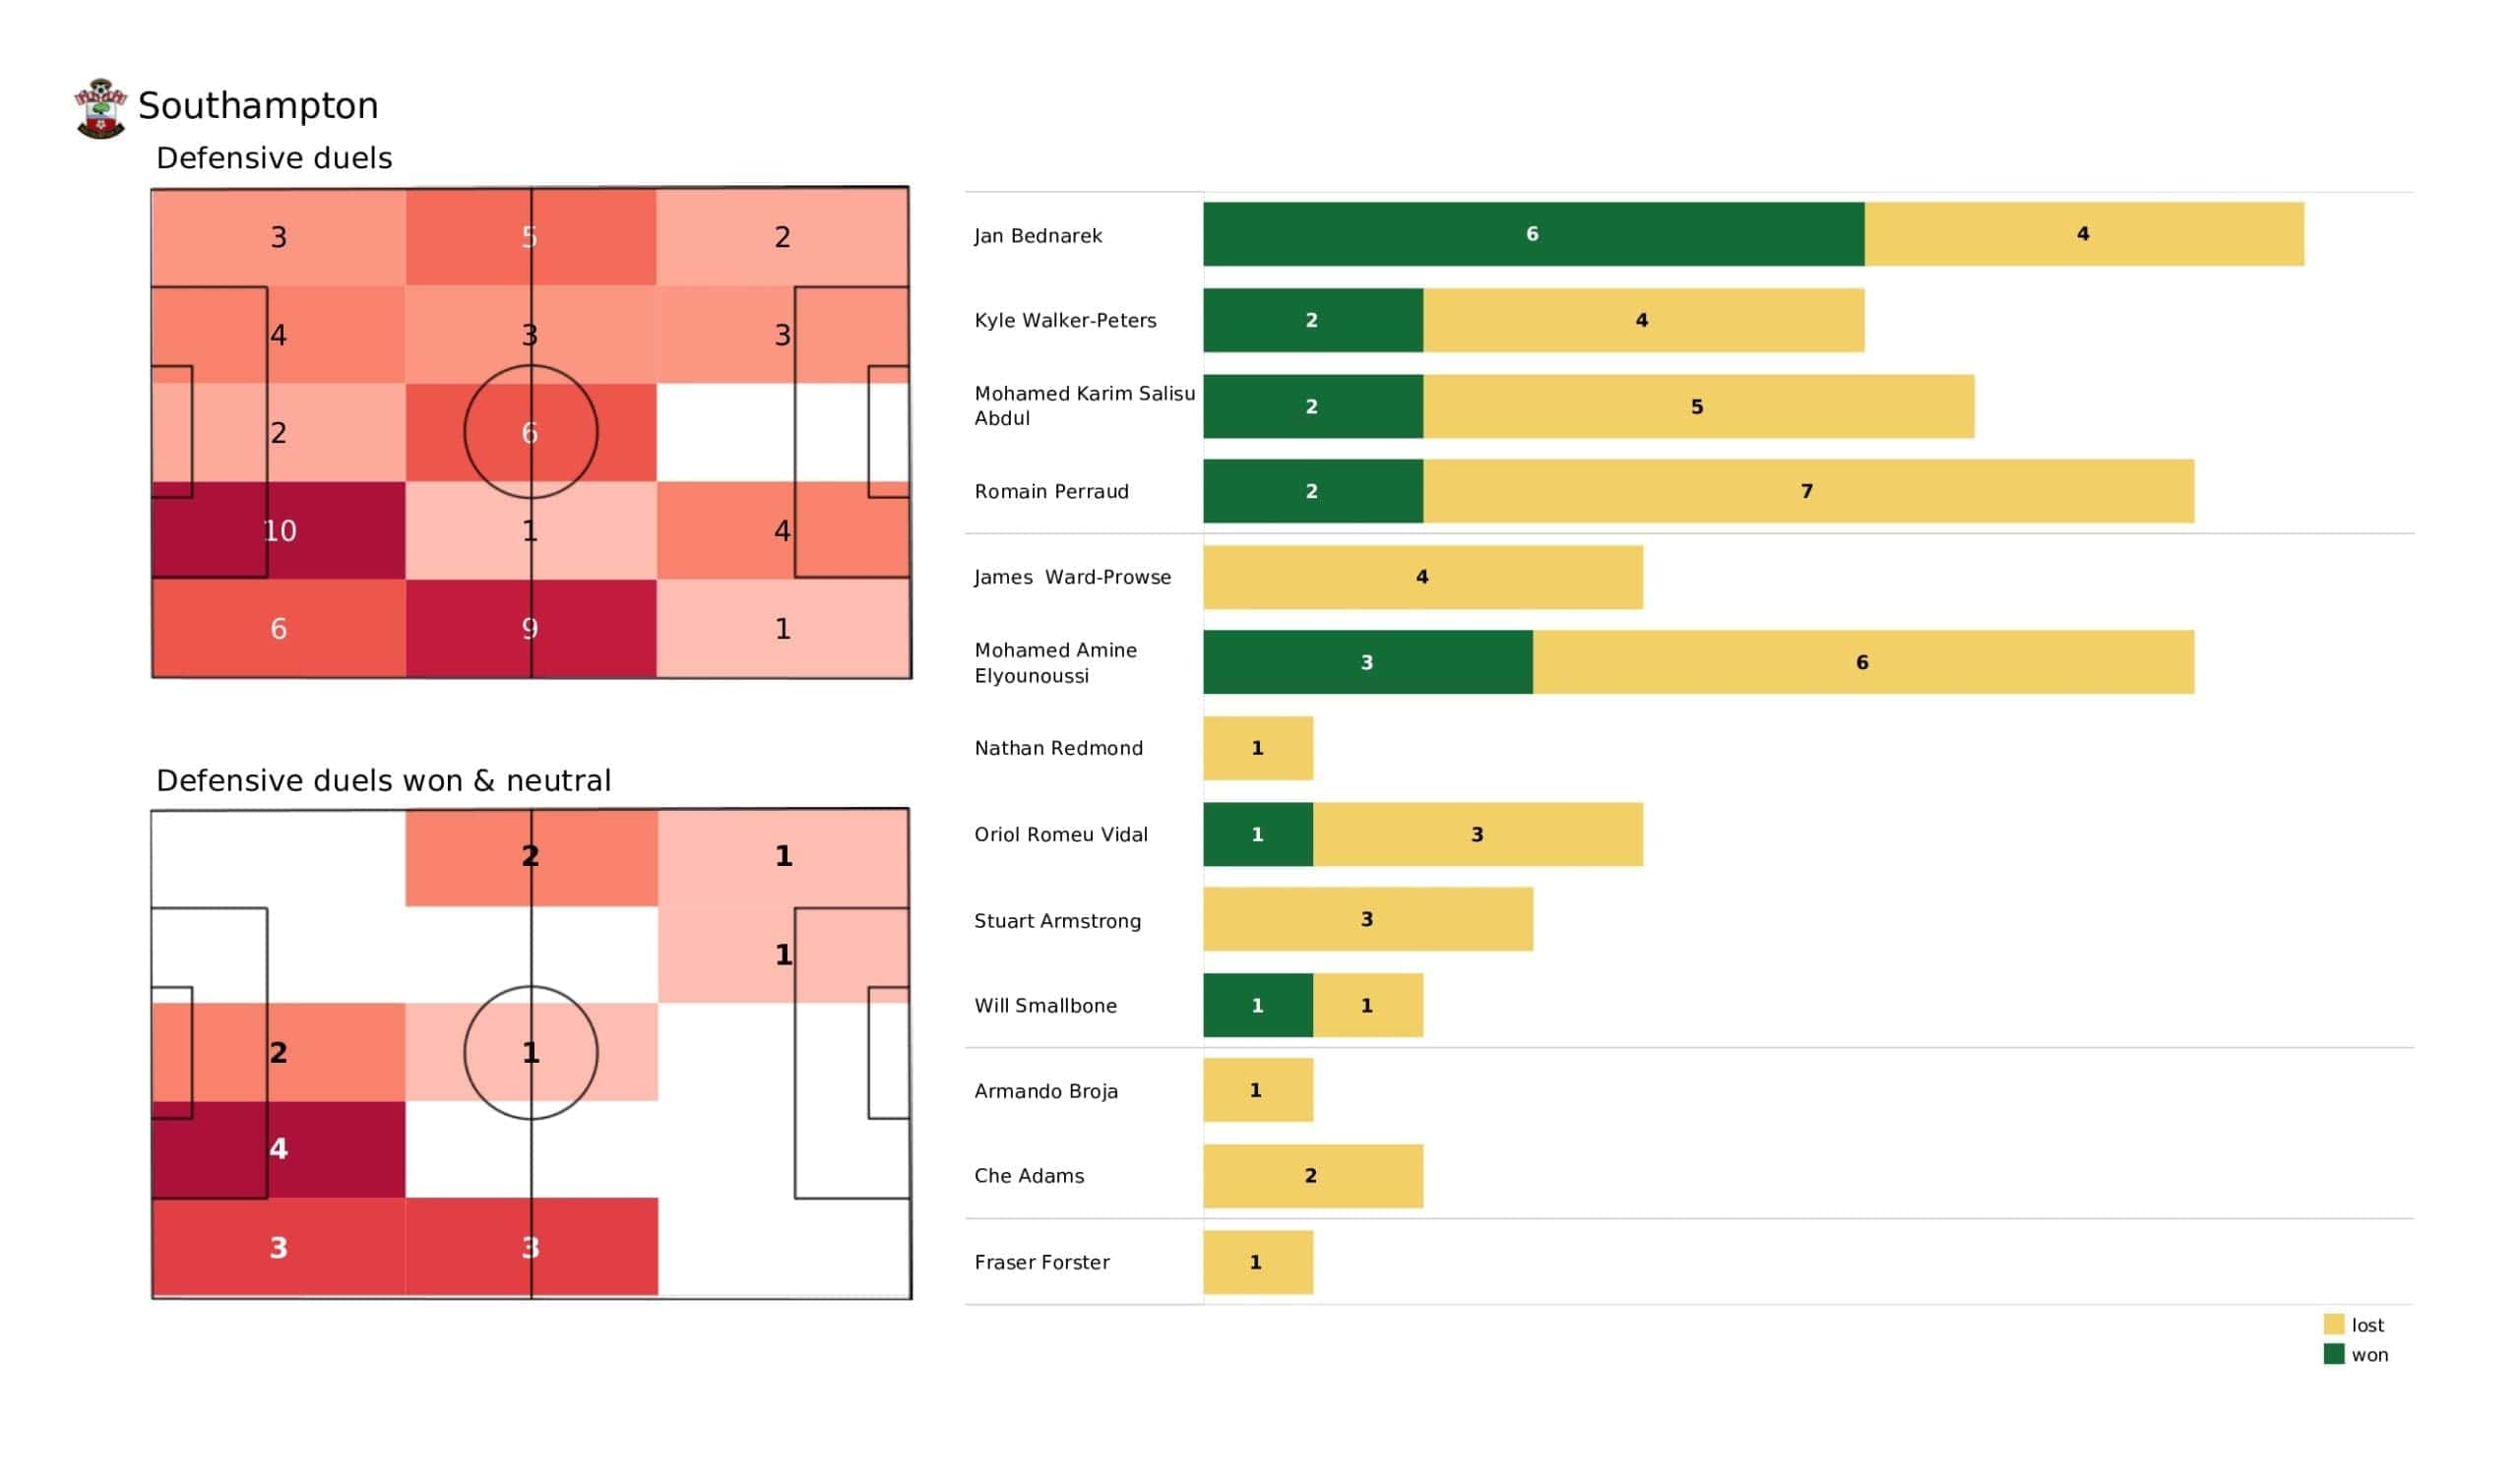2520x1480 pixels.
Task: Click Mohamed Karim Salisu Abdul's lost bar
Action: pyautogui.click(x=1698, y=406)
